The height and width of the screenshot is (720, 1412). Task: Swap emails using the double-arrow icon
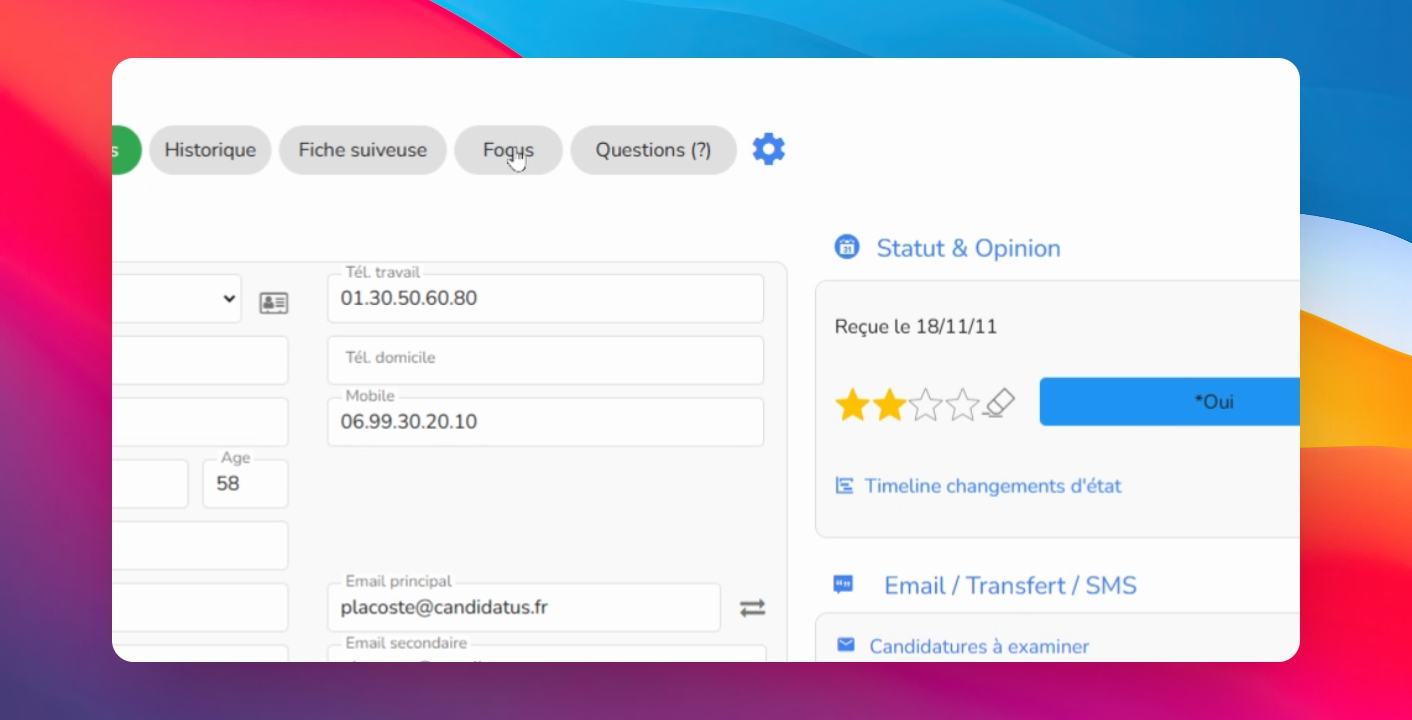click(x=752, y=607)
